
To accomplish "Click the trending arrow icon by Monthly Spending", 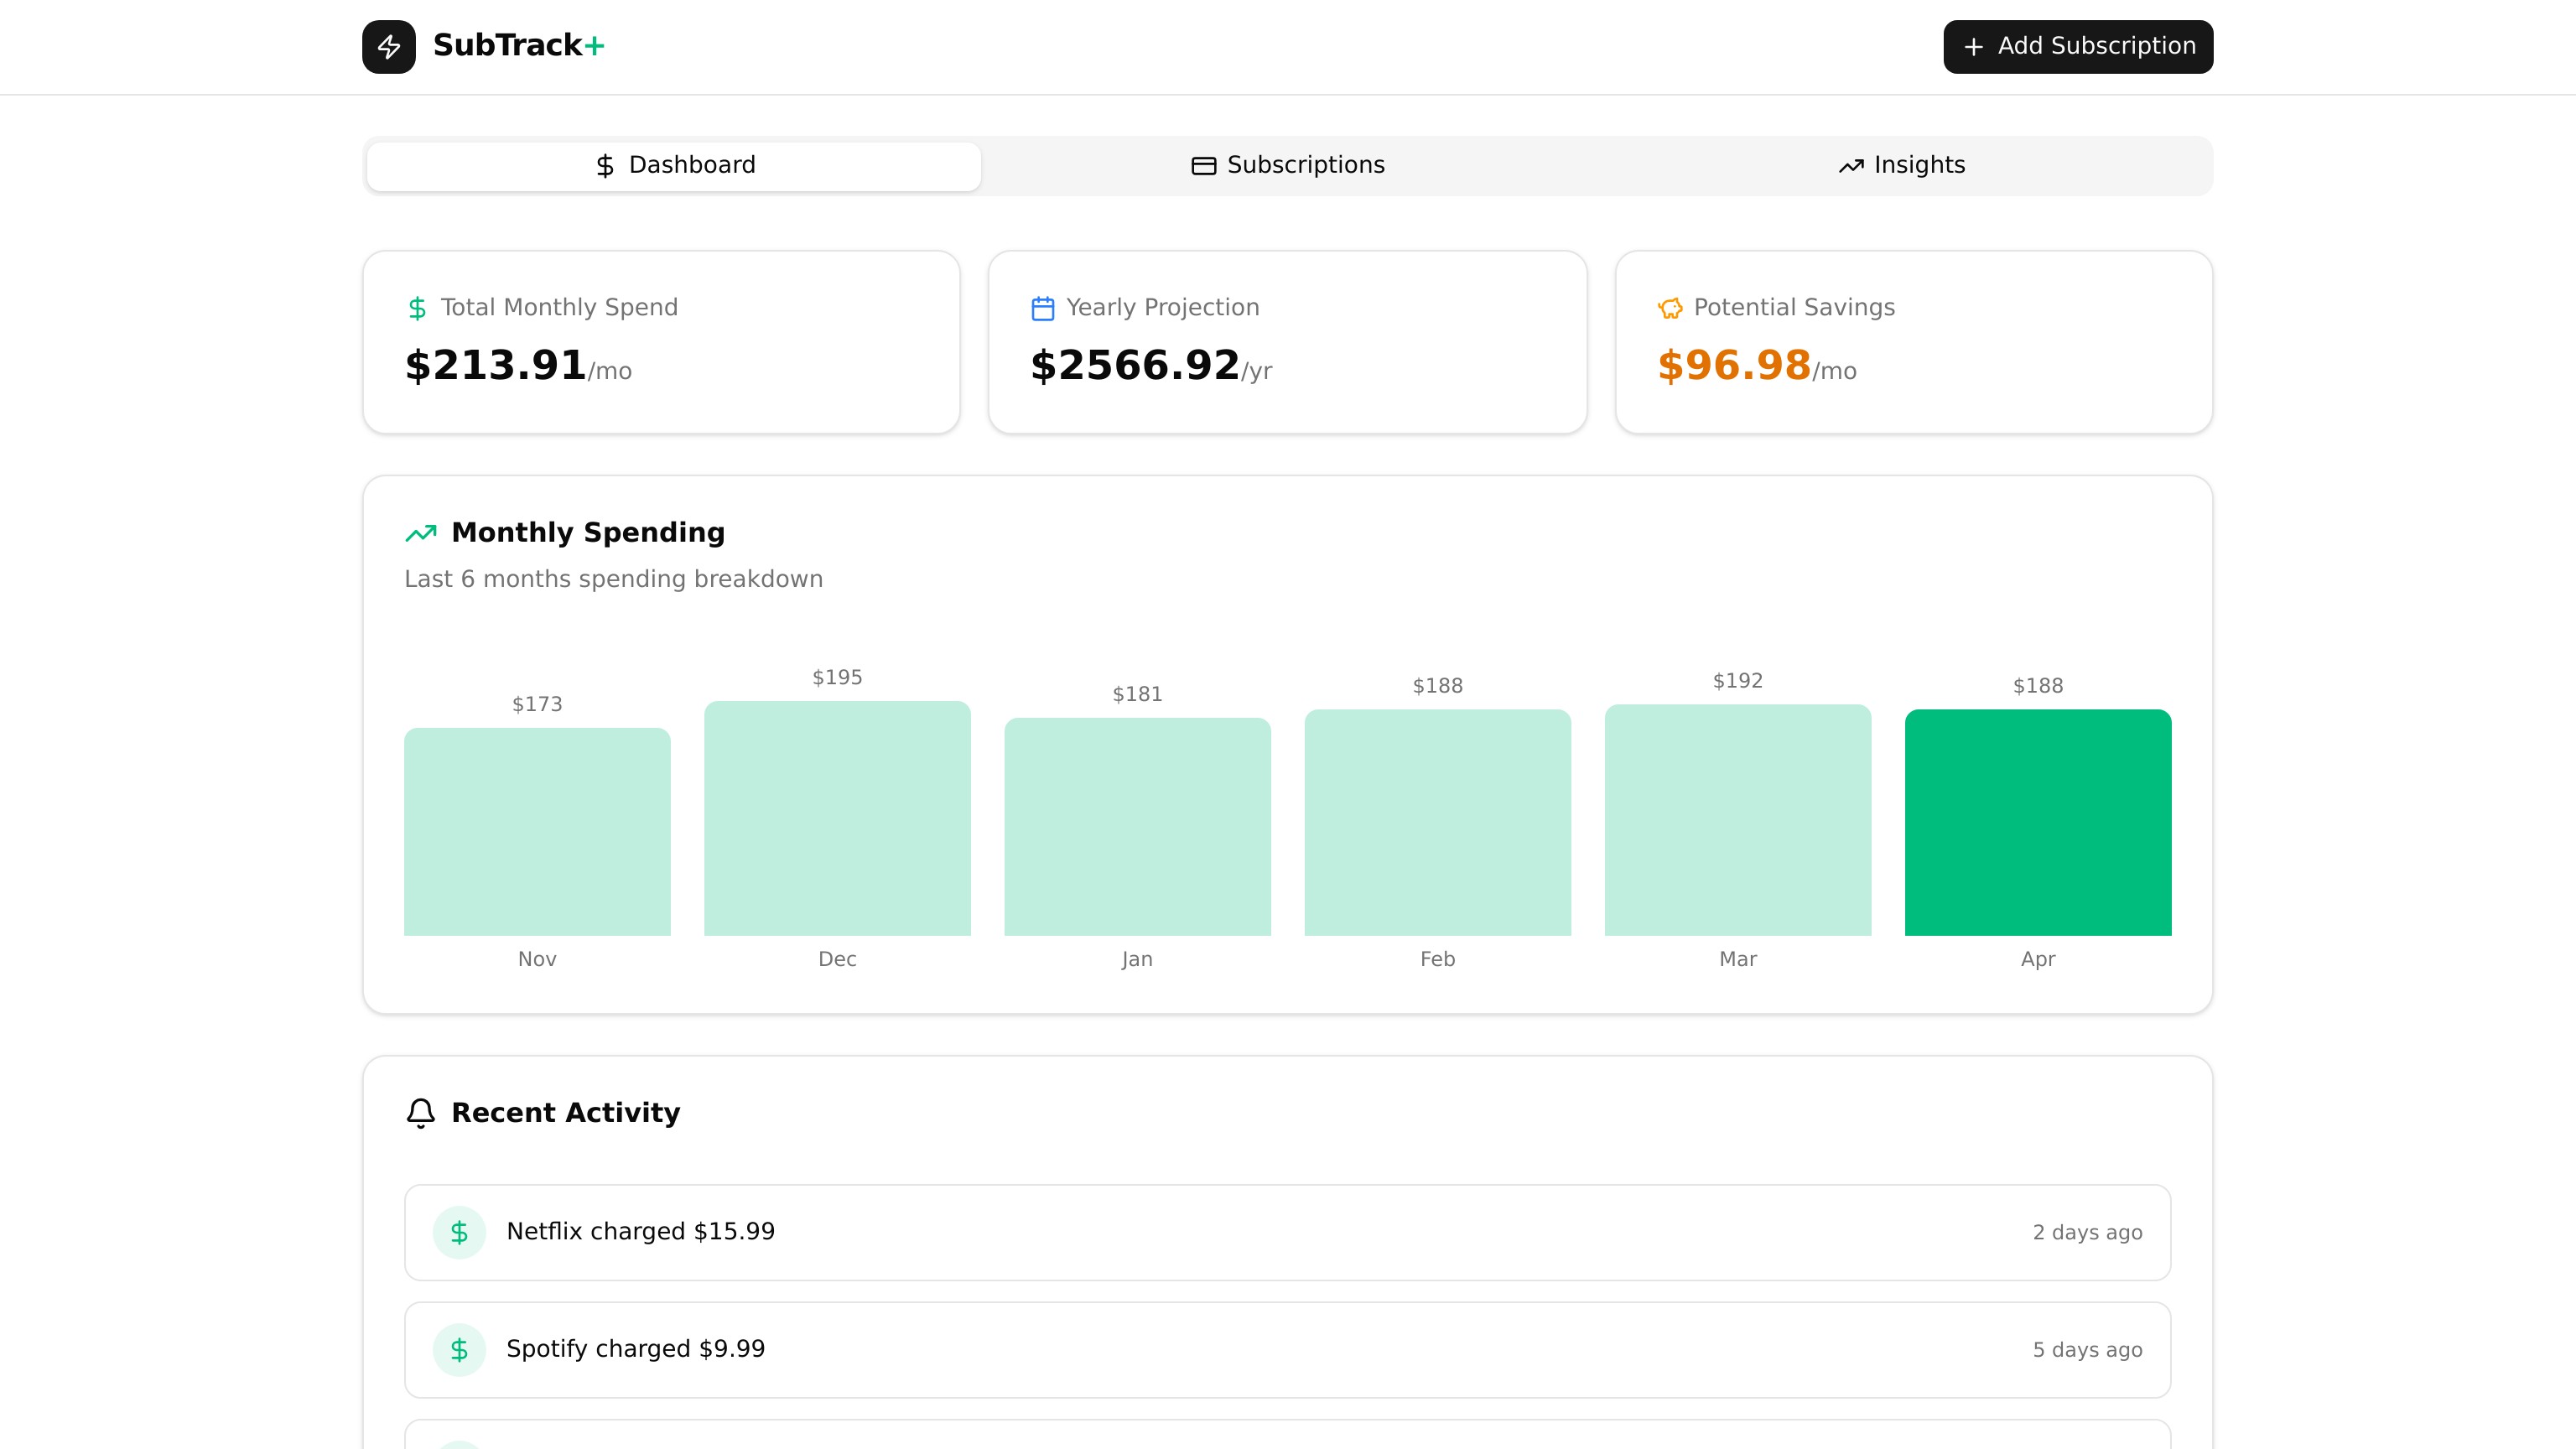I will click(x=421, y=533).
